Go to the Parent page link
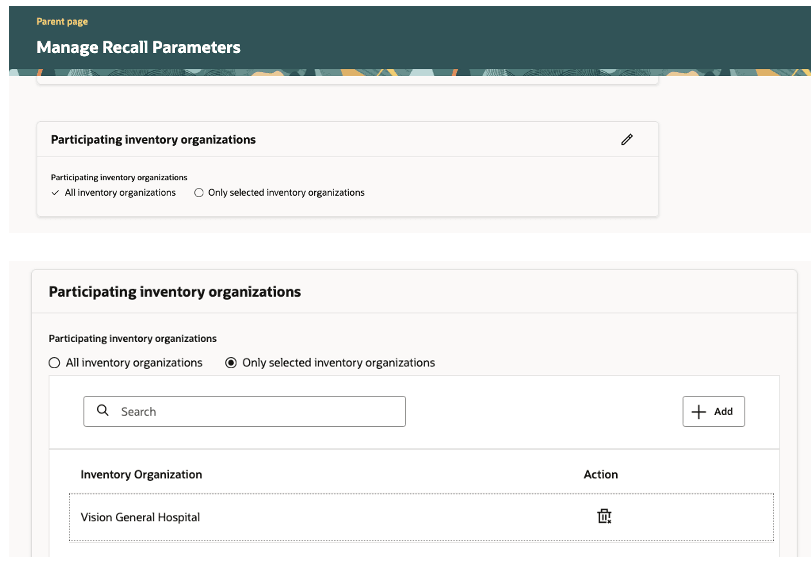The image size is (811, 564). click(62, 22)
